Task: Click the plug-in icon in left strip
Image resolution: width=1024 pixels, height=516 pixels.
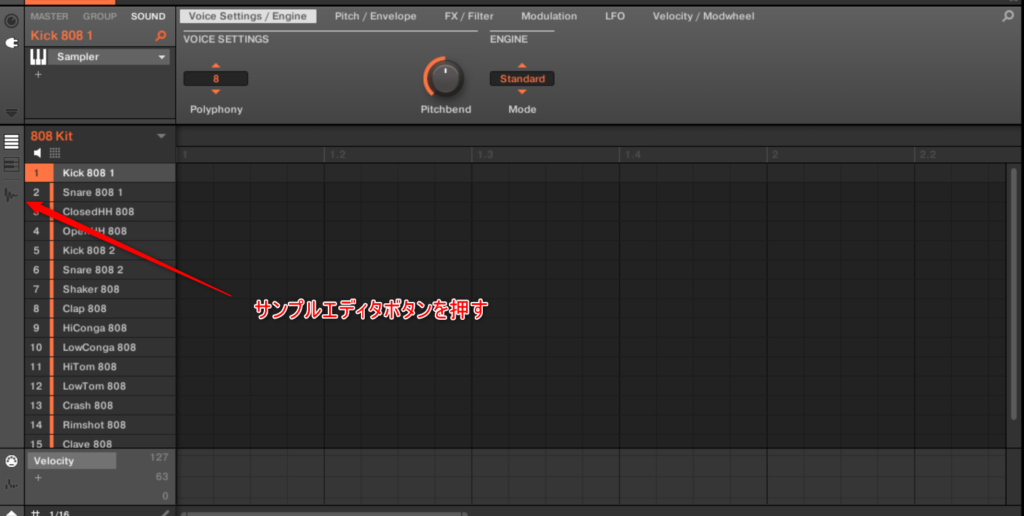Action: [x=12, y=43]
